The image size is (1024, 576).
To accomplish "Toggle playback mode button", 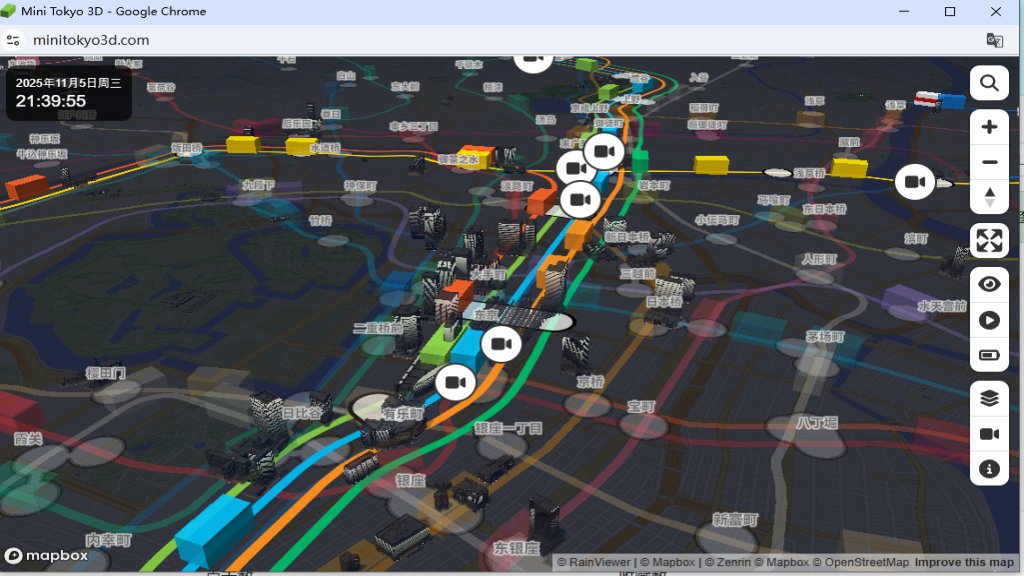I will 989,320.
